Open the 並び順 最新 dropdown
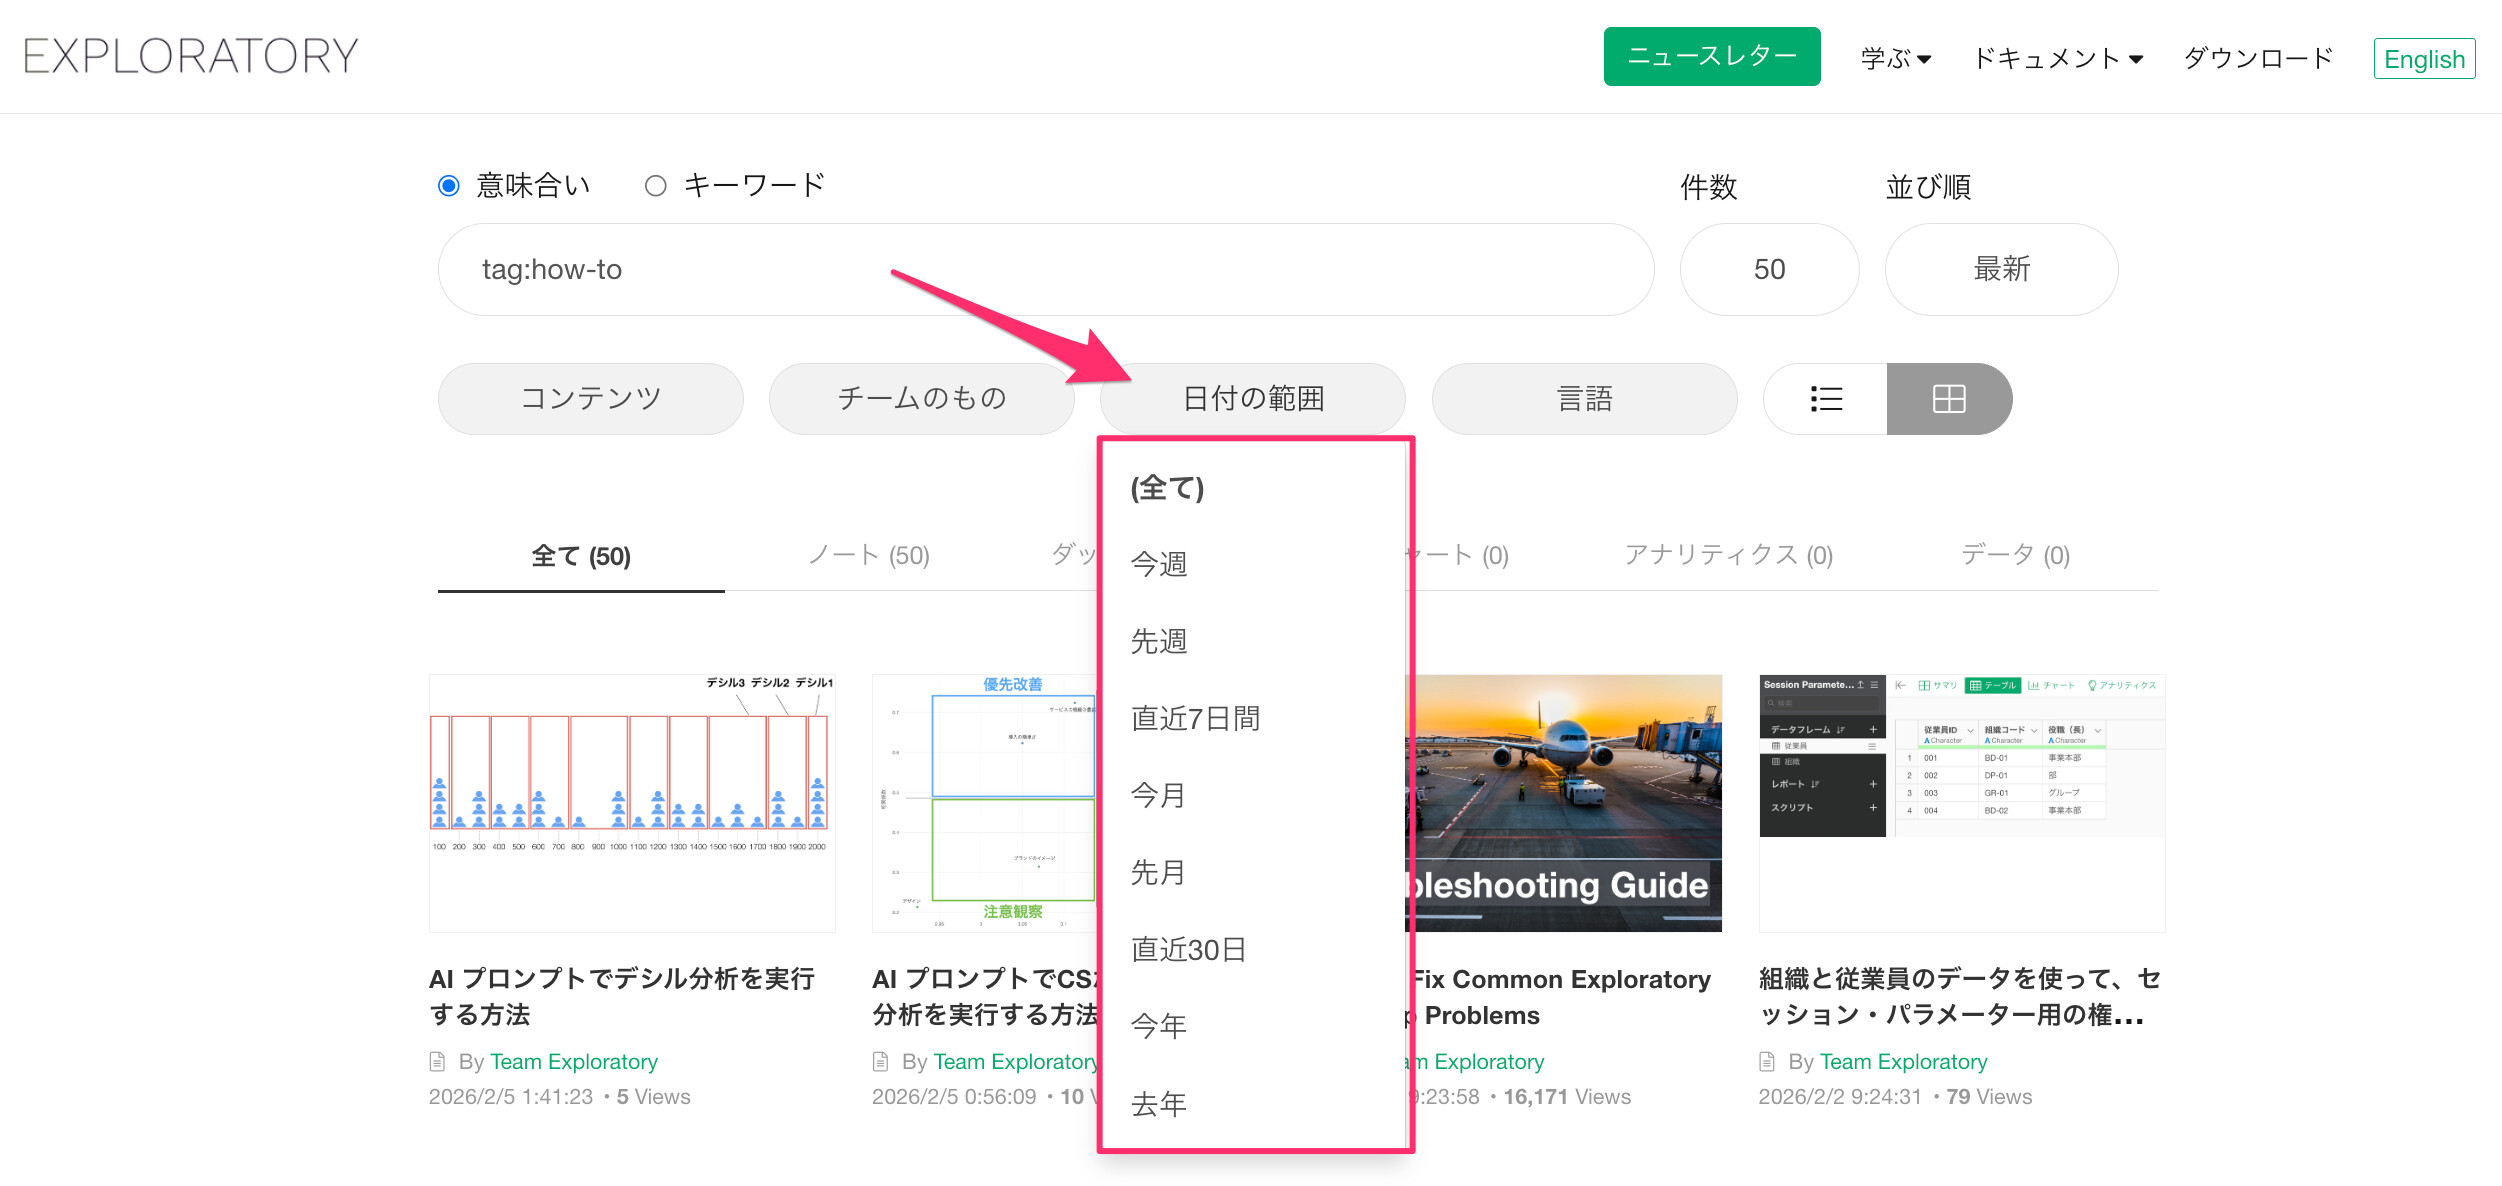 tap(2001, 269)
